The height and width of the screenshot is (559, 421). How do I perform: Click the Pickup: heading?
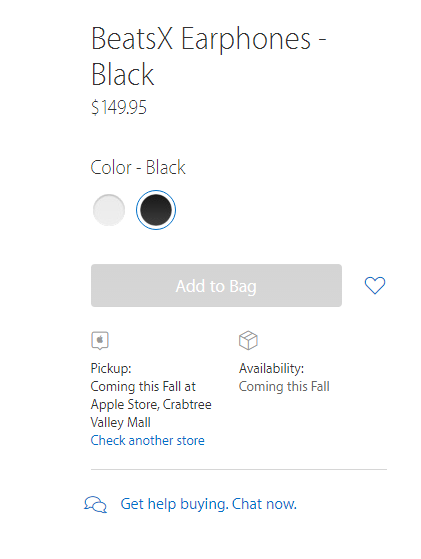pyautogui.click(x=111, y=368)
